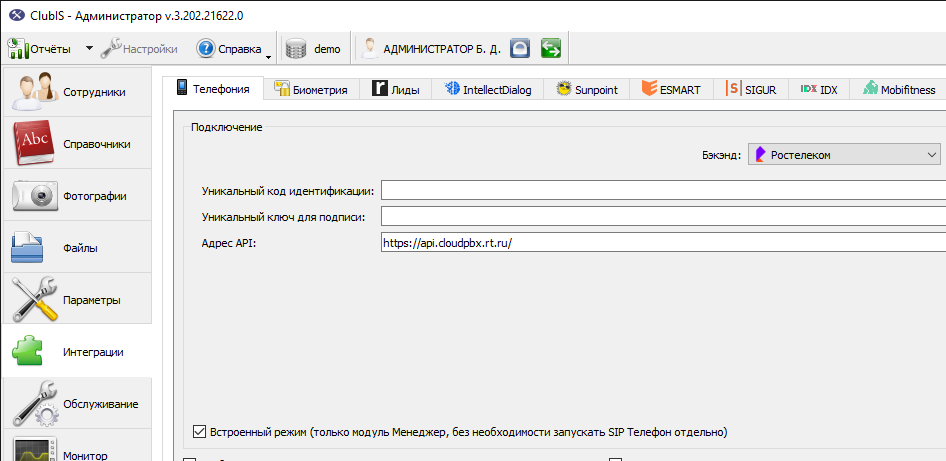Toggle the Встроенный режим checkbox
The width and height of the screenshot is (946, 461).
[x=198, y=432]
